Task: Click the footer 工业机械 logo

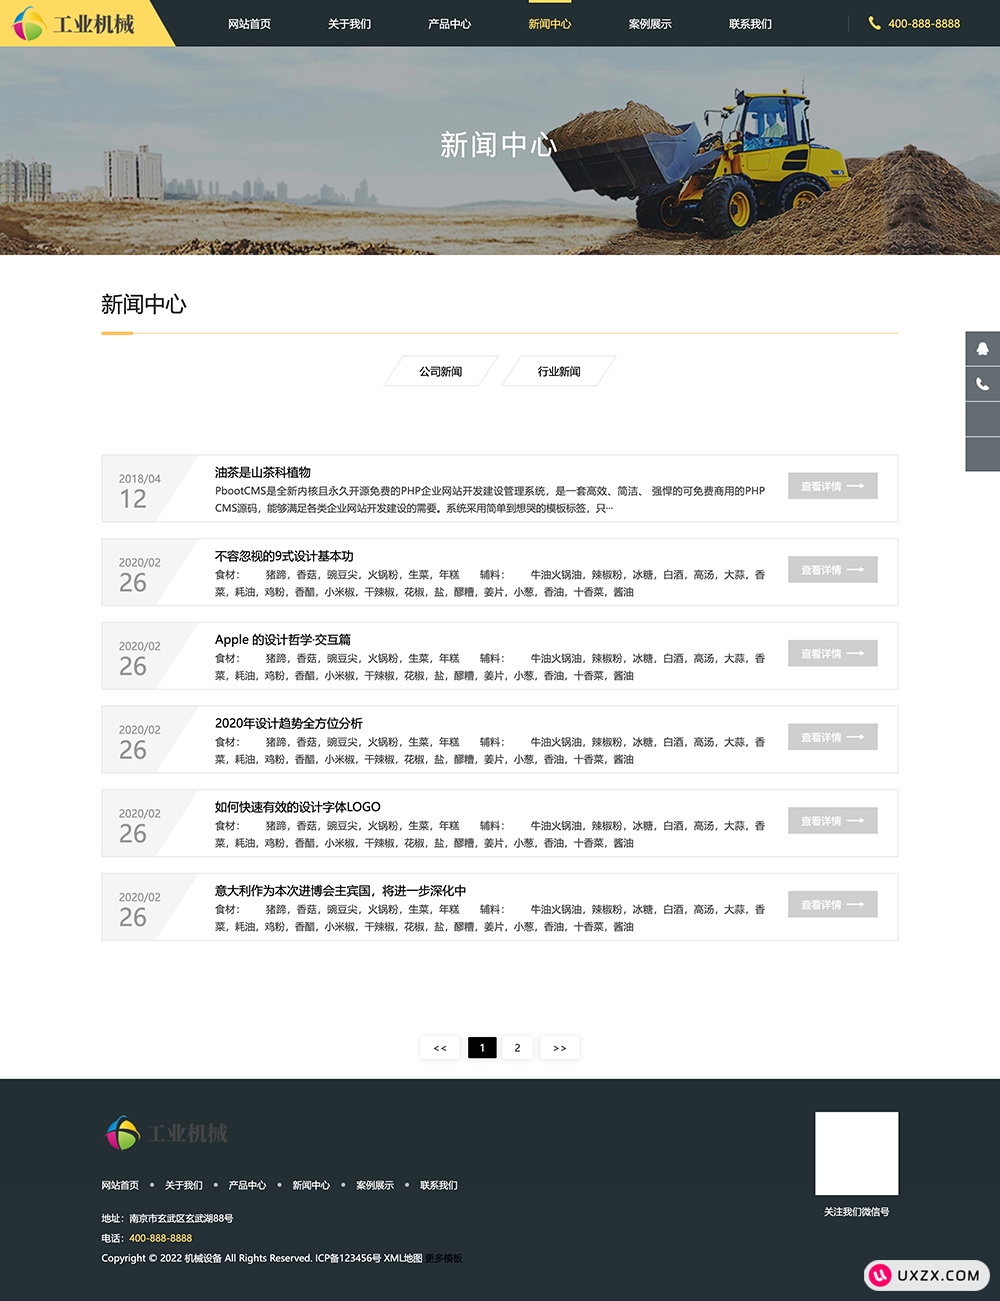Action: click(167, 1133)
